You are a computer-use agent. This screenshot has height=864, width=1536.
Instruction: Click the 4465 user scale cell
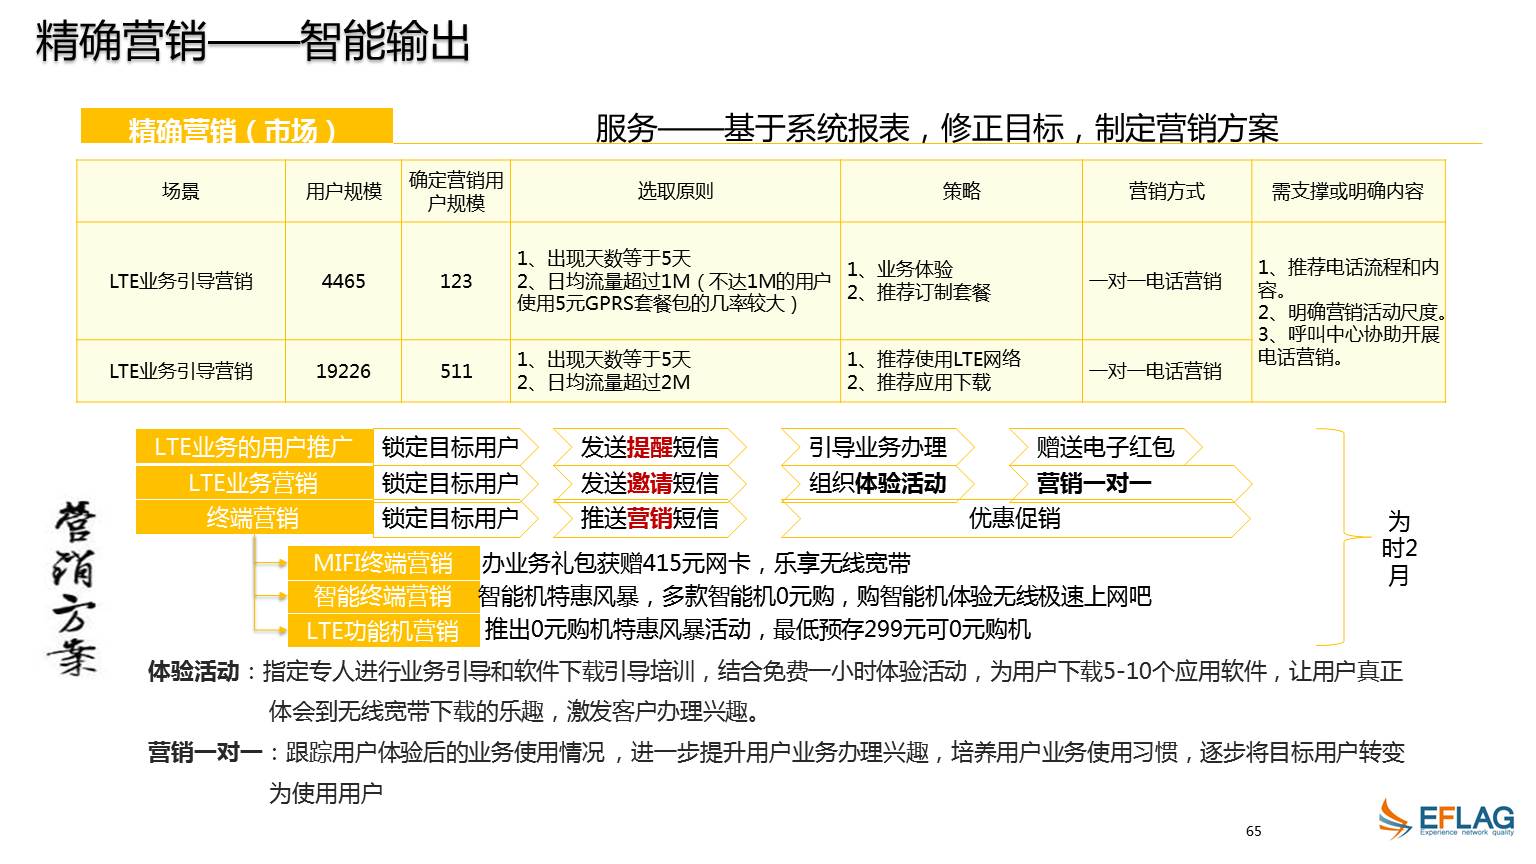(x=343, y=281)
